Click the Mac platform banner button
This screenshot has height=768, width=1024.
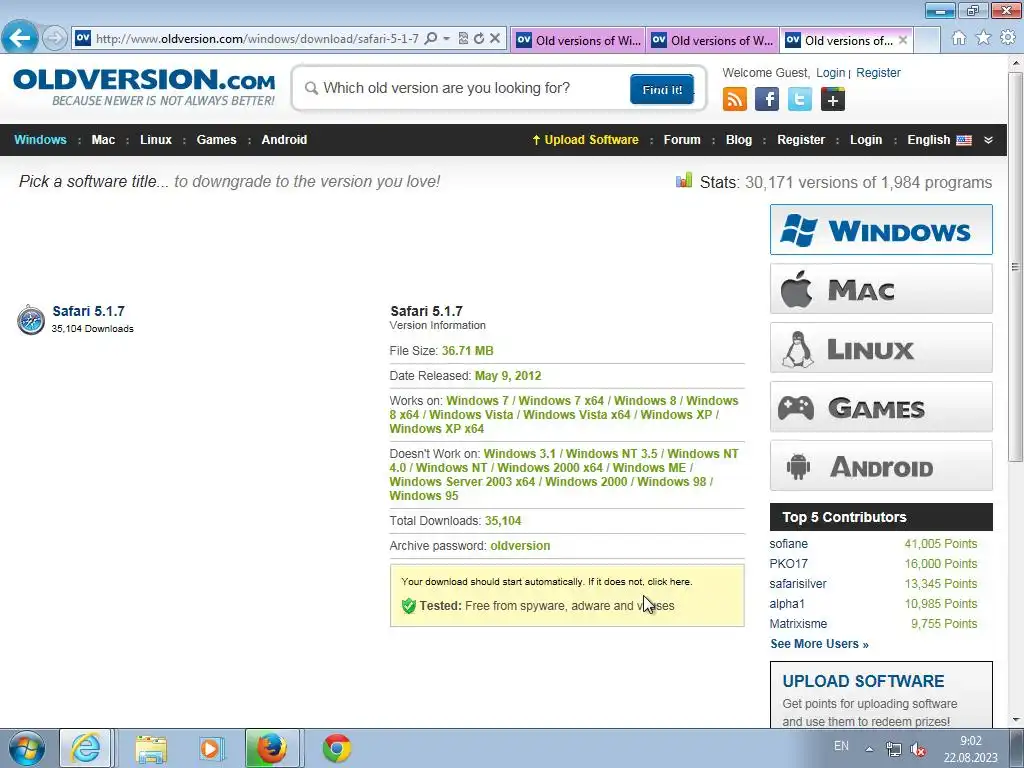click(x=881, y=289)
